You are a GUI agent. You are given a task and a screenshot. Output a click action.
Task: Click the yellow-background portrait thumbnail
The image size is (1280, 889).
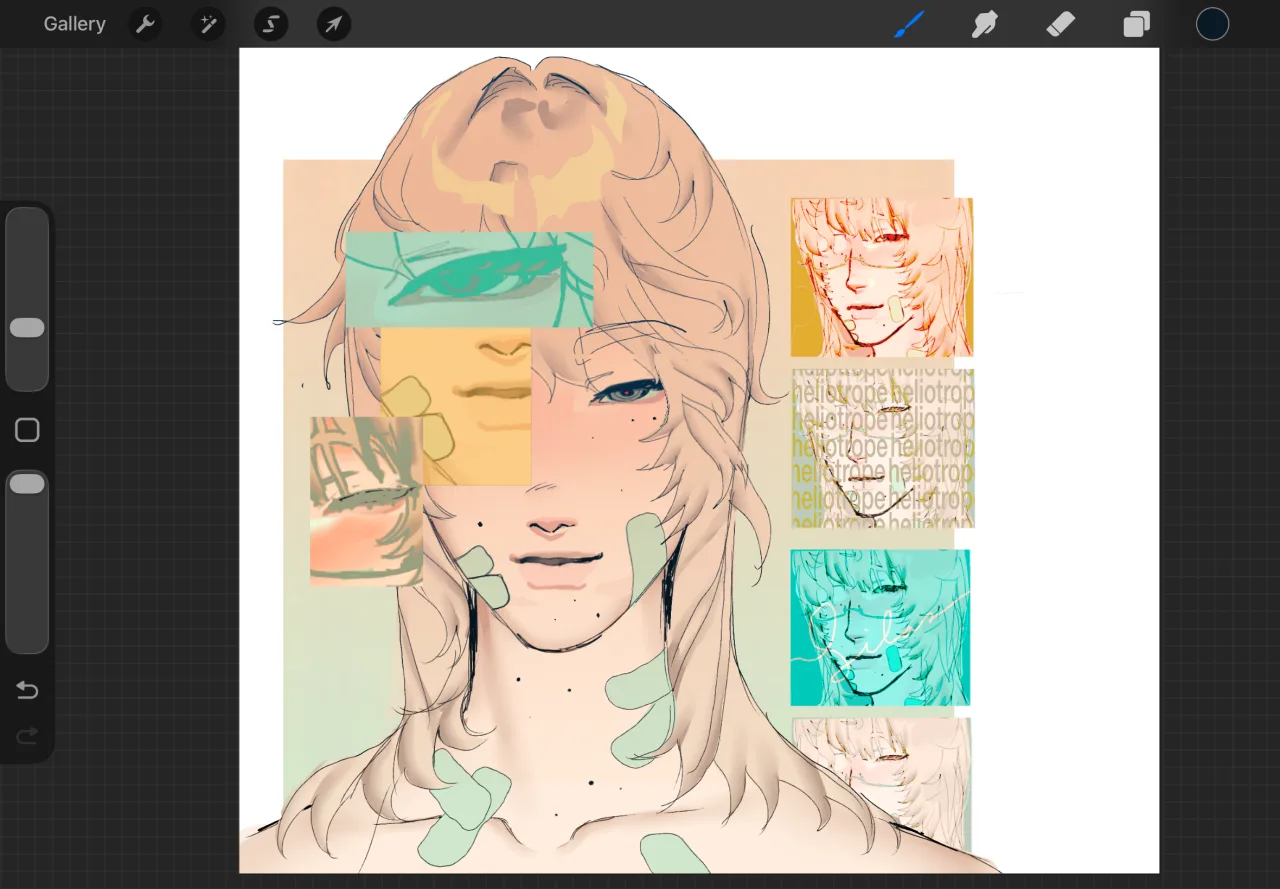point(881,277)
